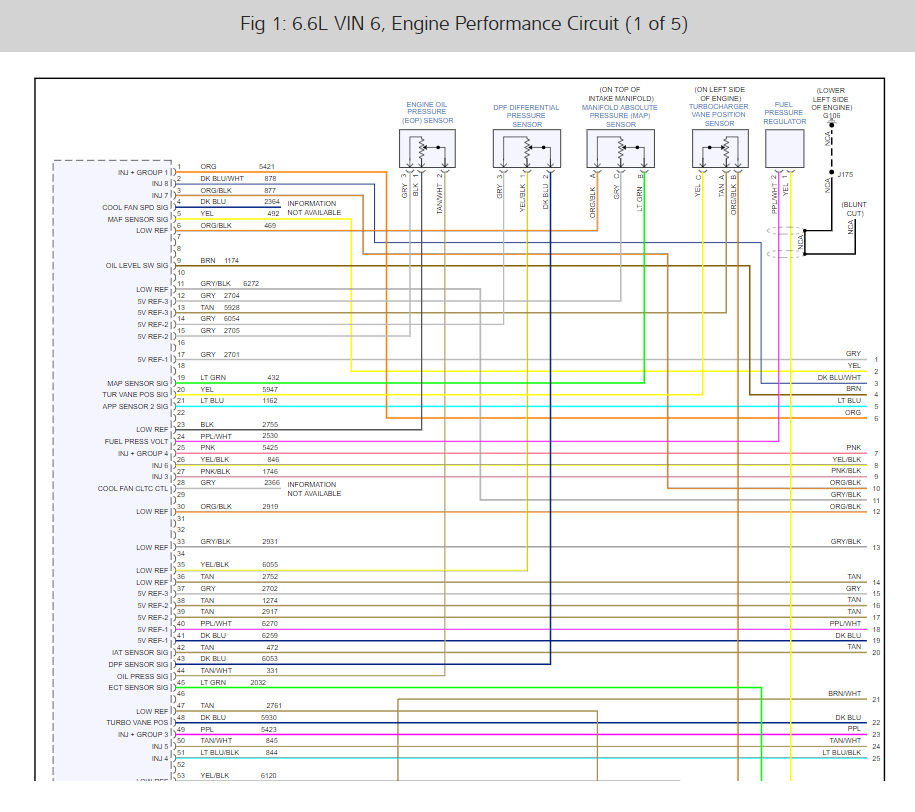Select the 'OIL LEVEL SW SIG' label

click(137, 266)
